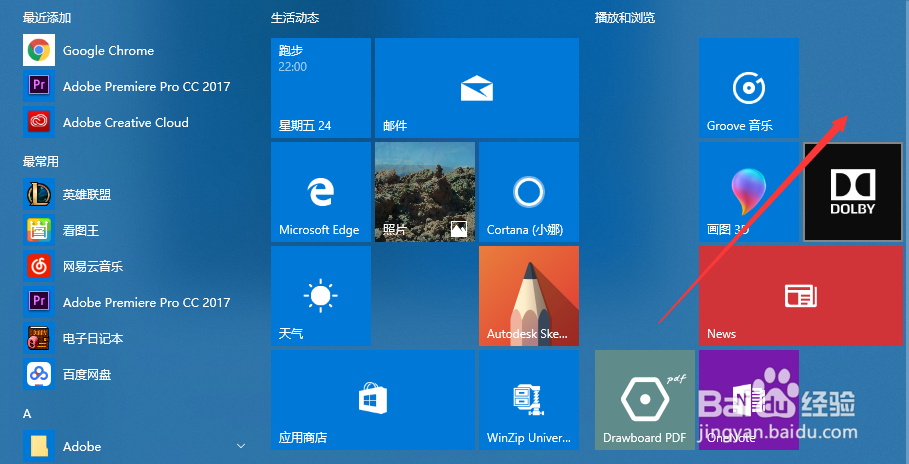Click the 最常用 section label
This screenshot has width=909, height=464.
point(41,161)
